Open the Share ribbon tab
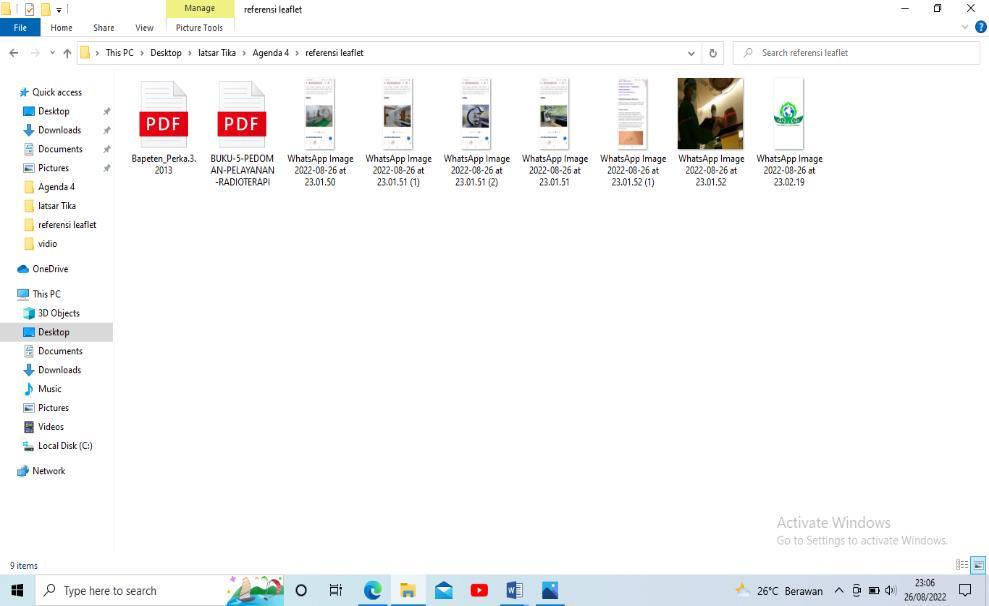This screenshot has height=606, width=989. tap(103, 28)
